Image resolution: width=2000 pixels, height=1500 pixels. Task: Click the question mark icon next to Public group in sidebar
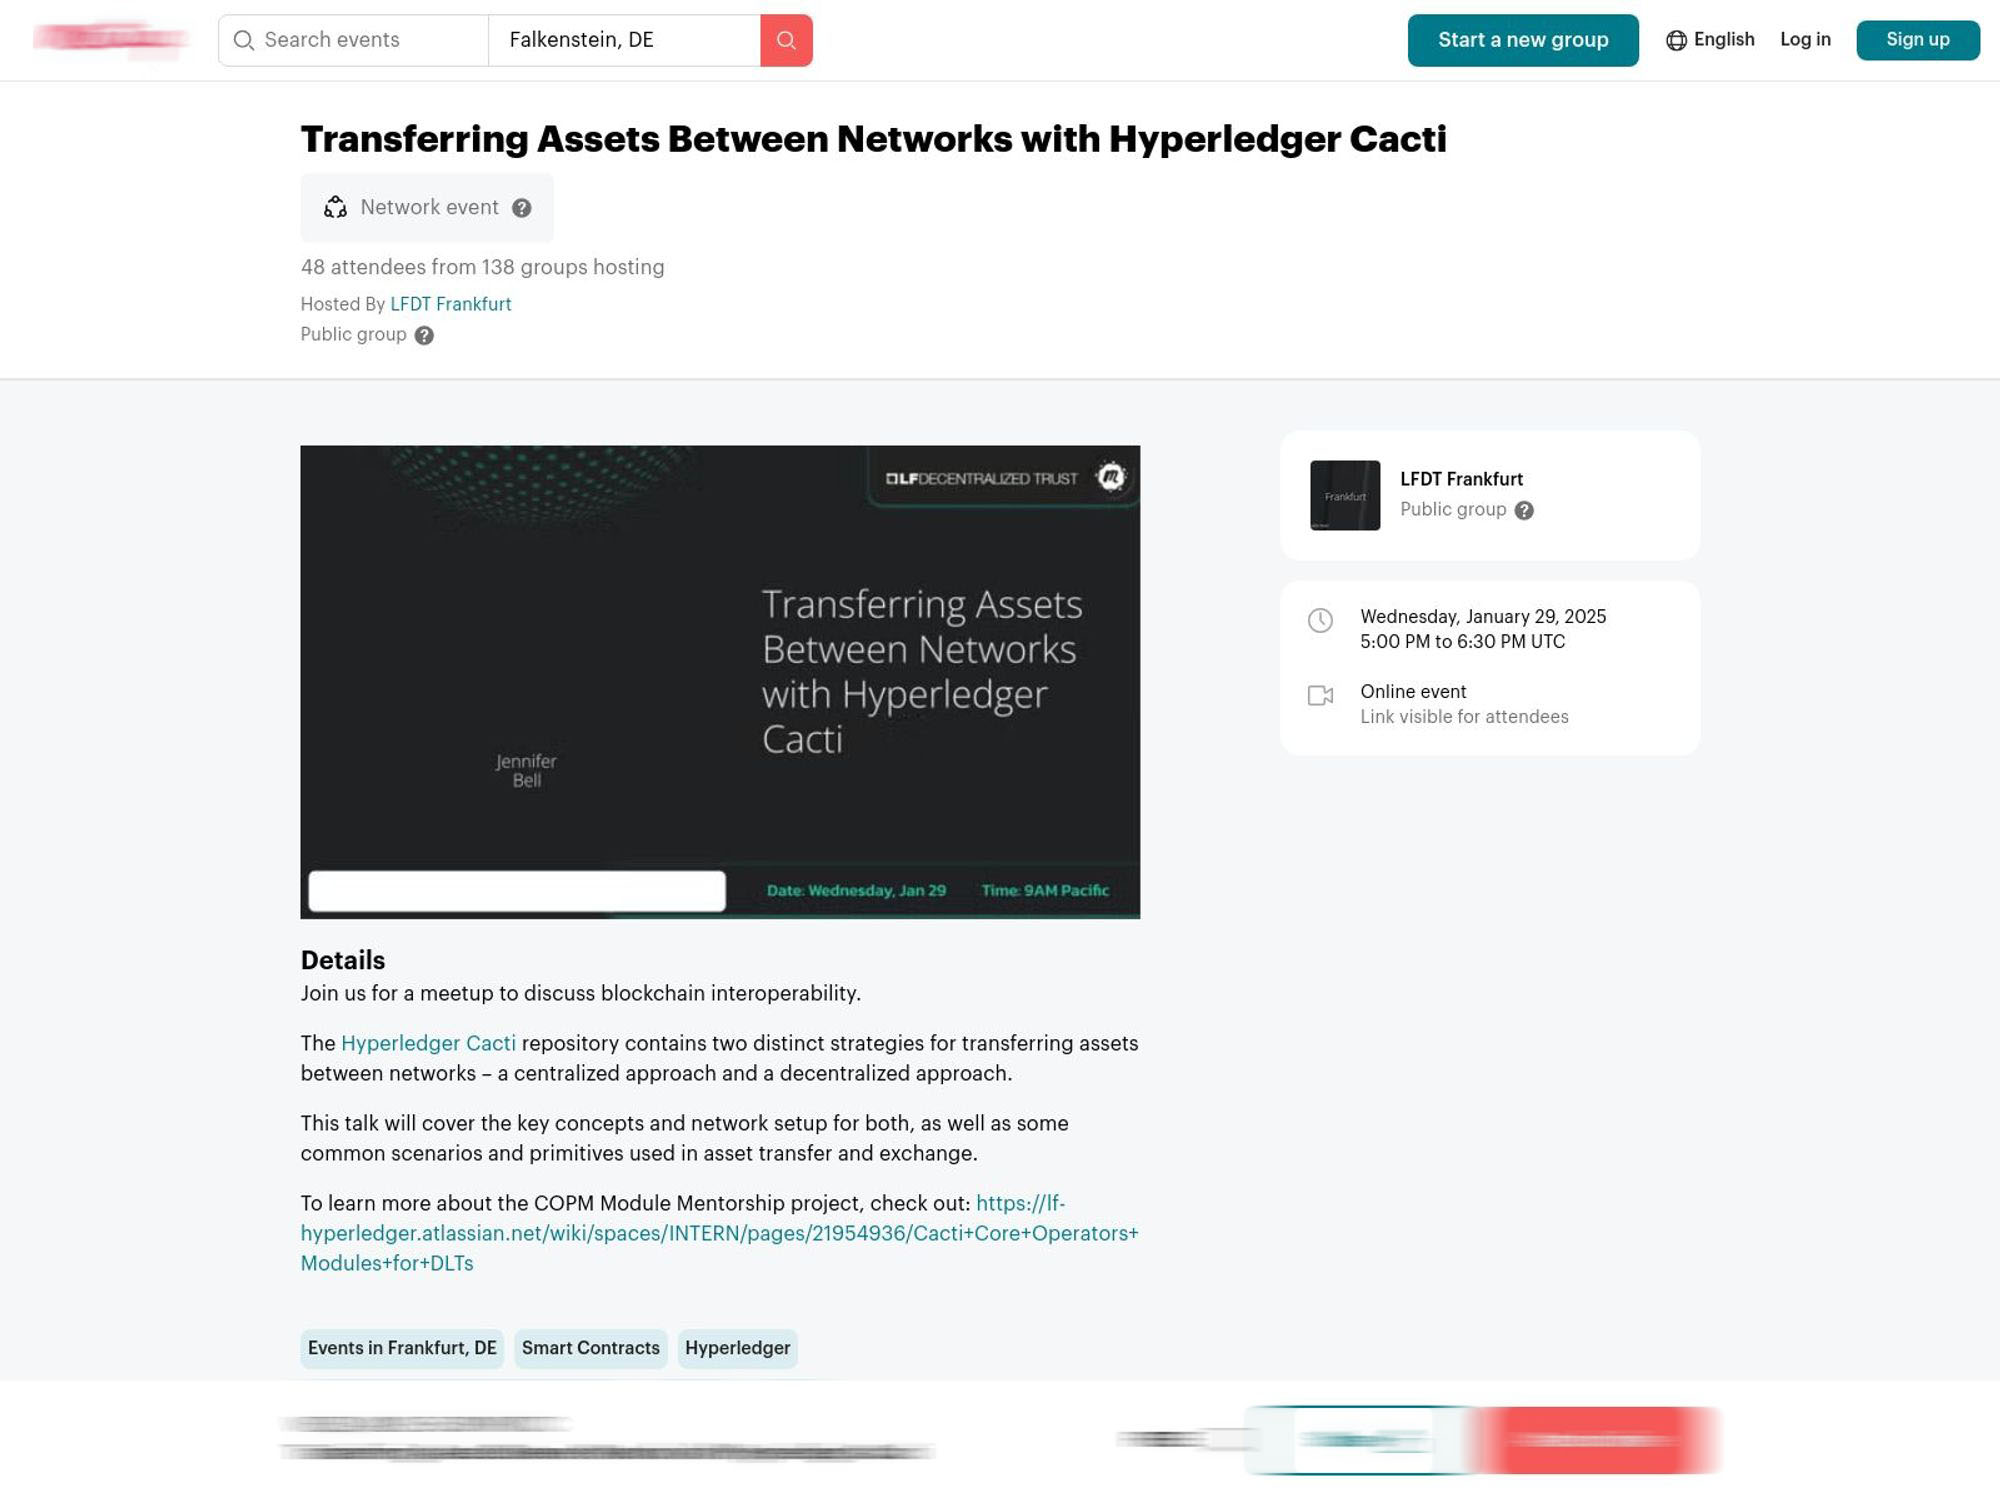click(1523, 509)
